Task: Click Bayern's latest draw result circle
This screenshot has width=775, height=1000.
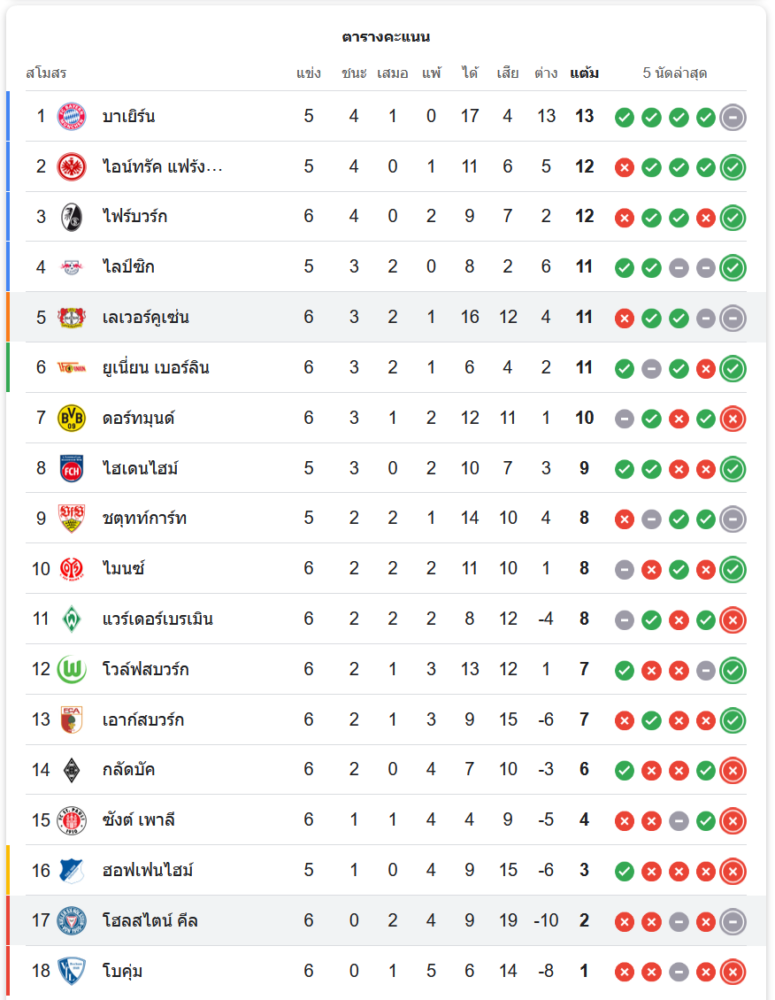Action: point(733,117)
